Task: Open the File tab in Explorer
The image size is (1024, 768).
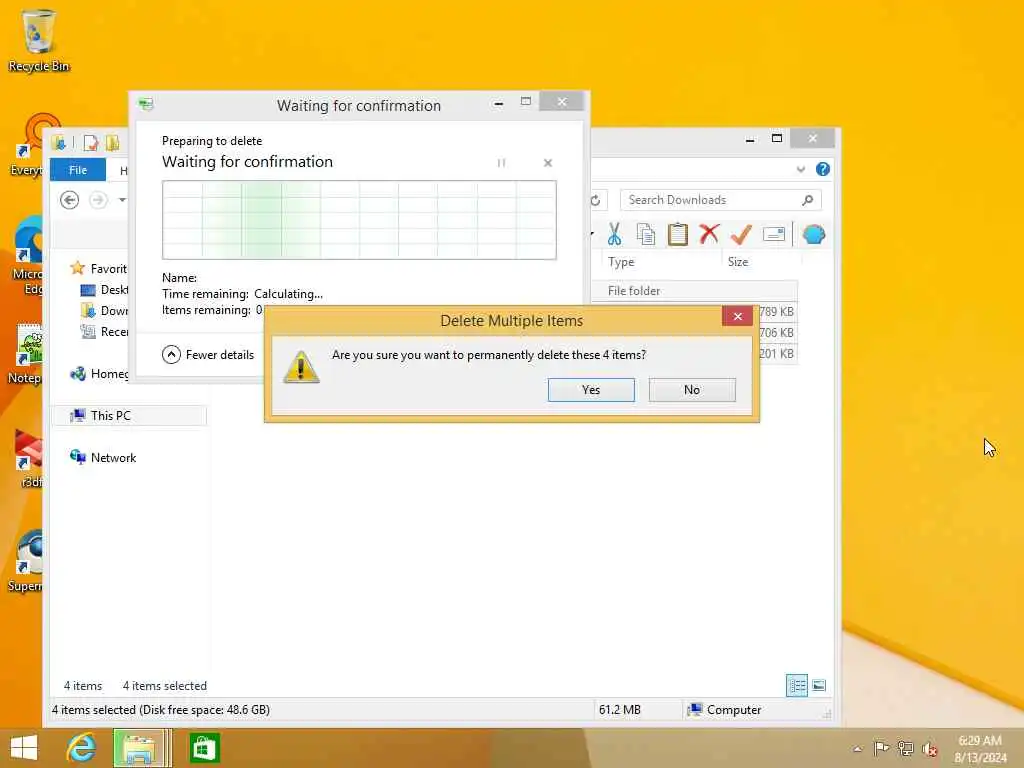Action: pyautogui.click(x=78, y=170)
